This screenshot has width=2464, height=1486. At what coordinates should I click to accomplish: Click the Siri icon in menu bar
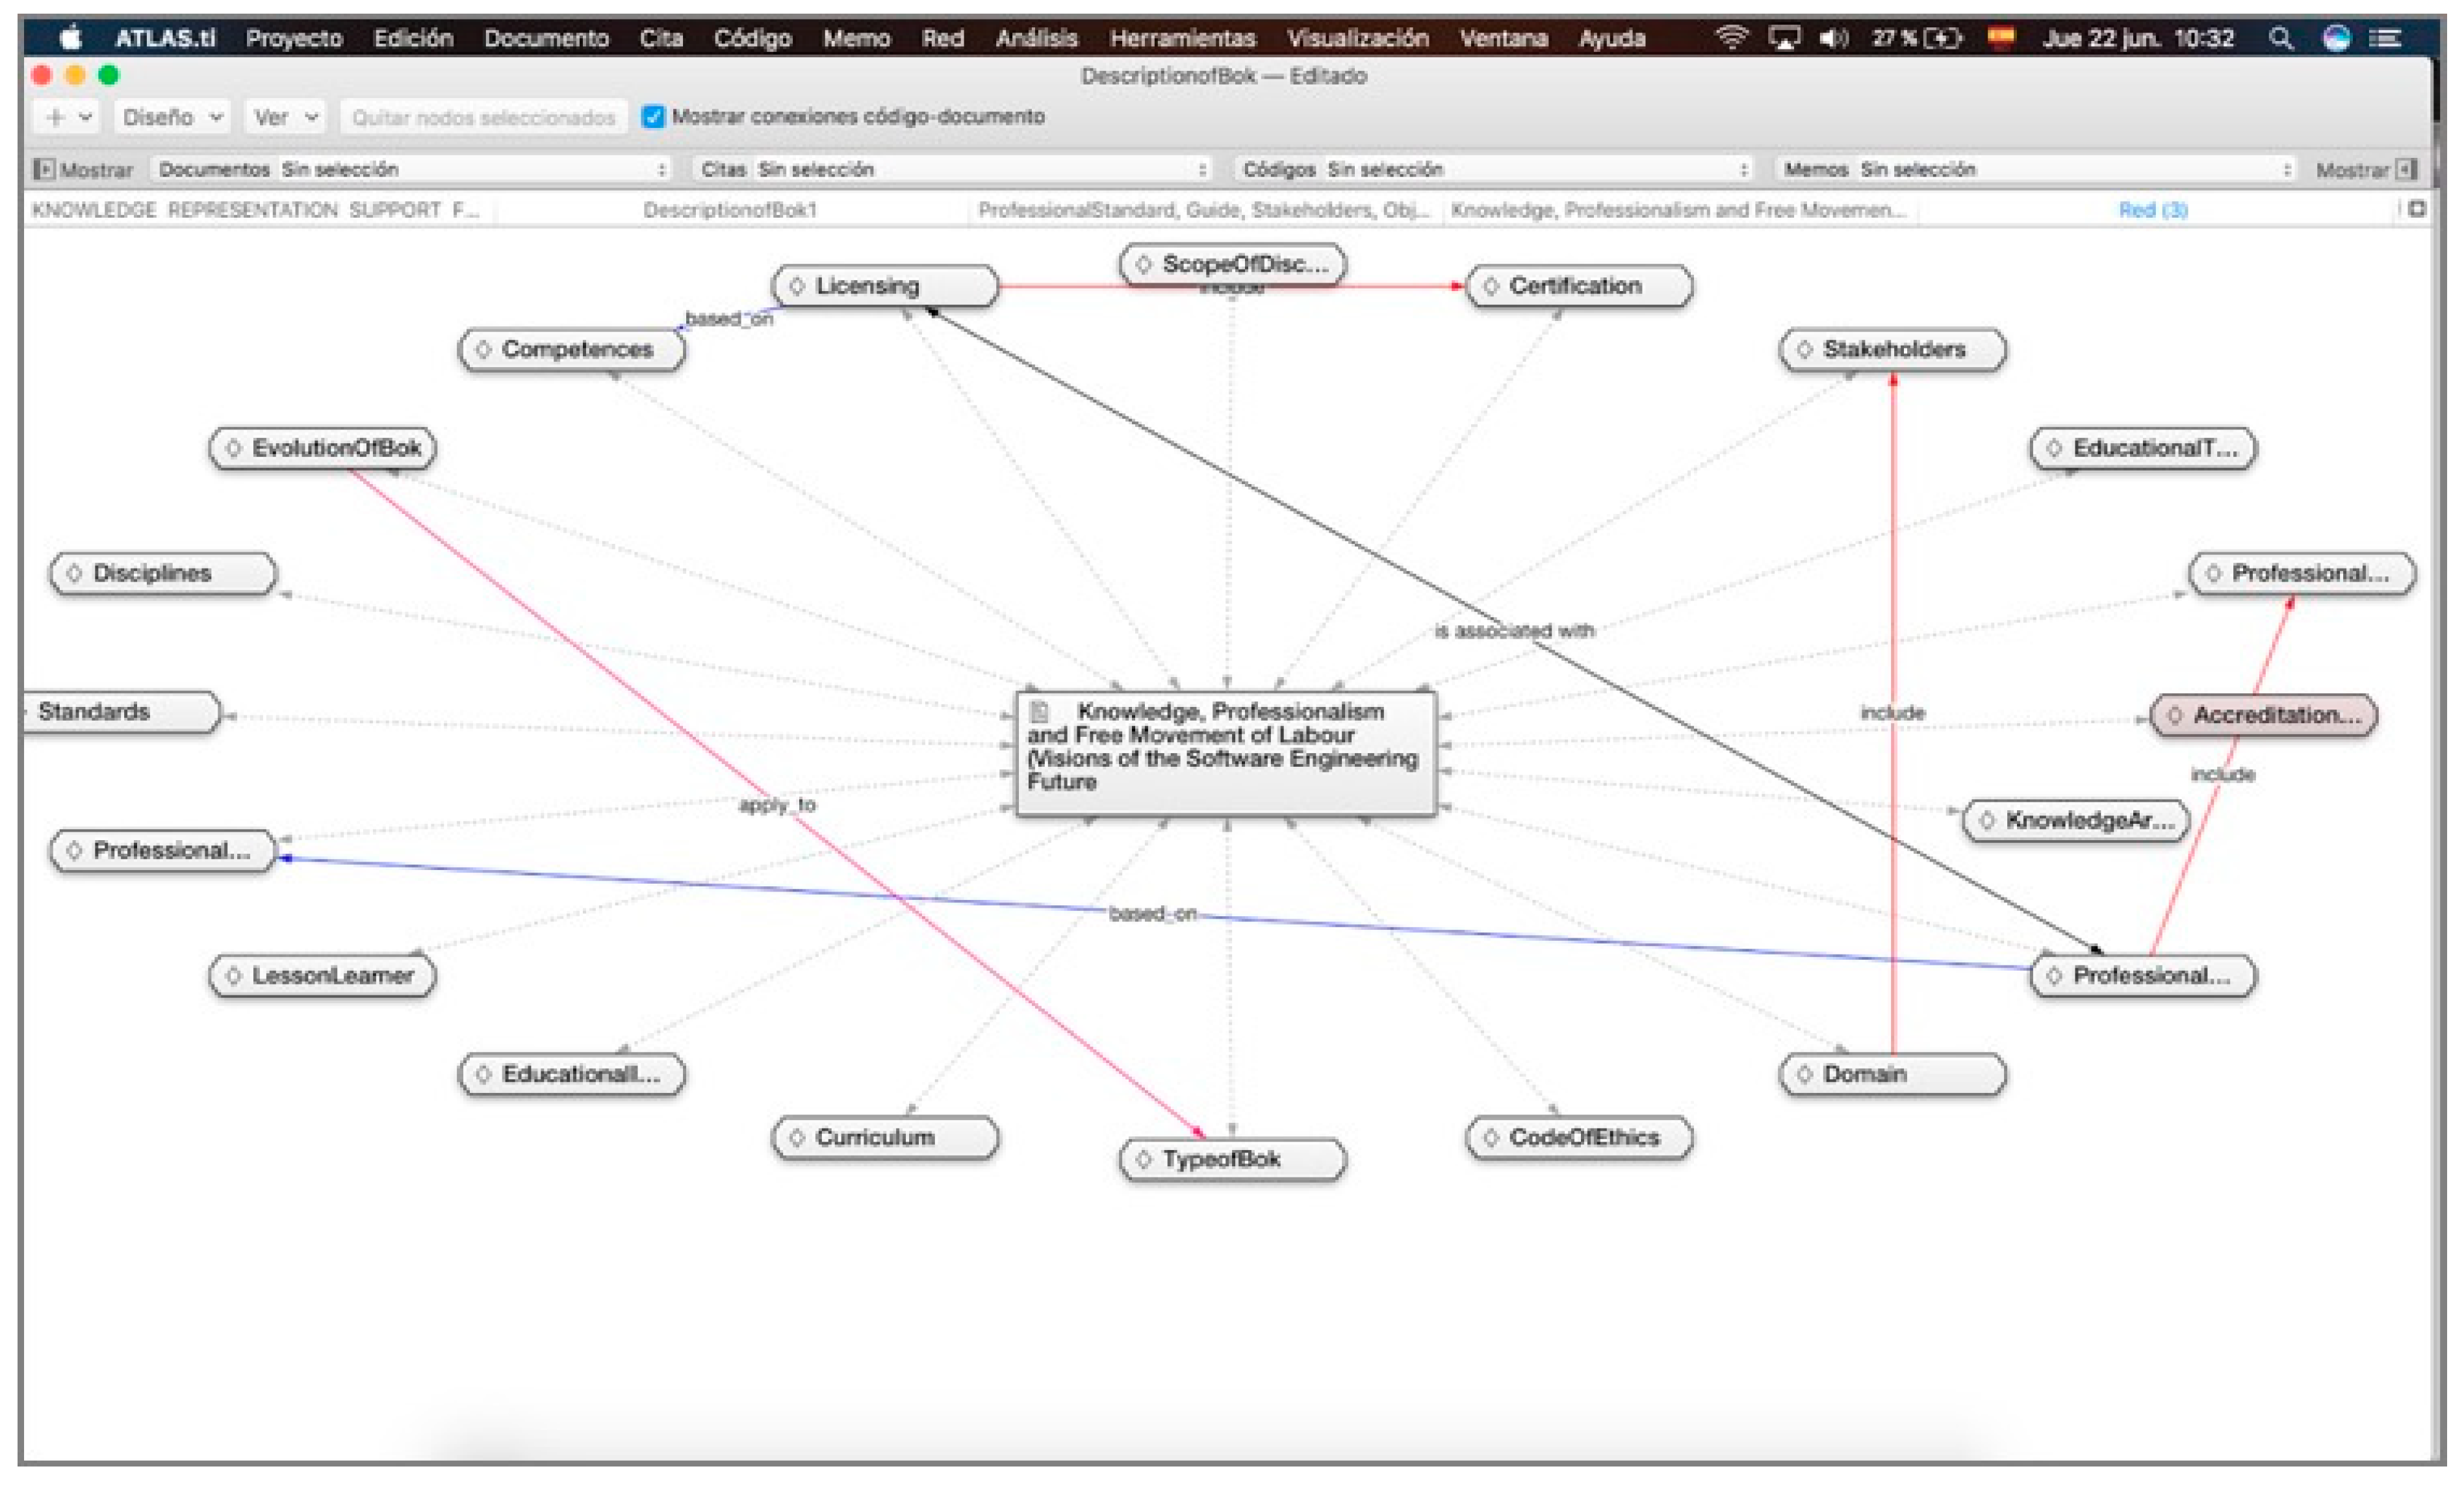pos(2336,38)
